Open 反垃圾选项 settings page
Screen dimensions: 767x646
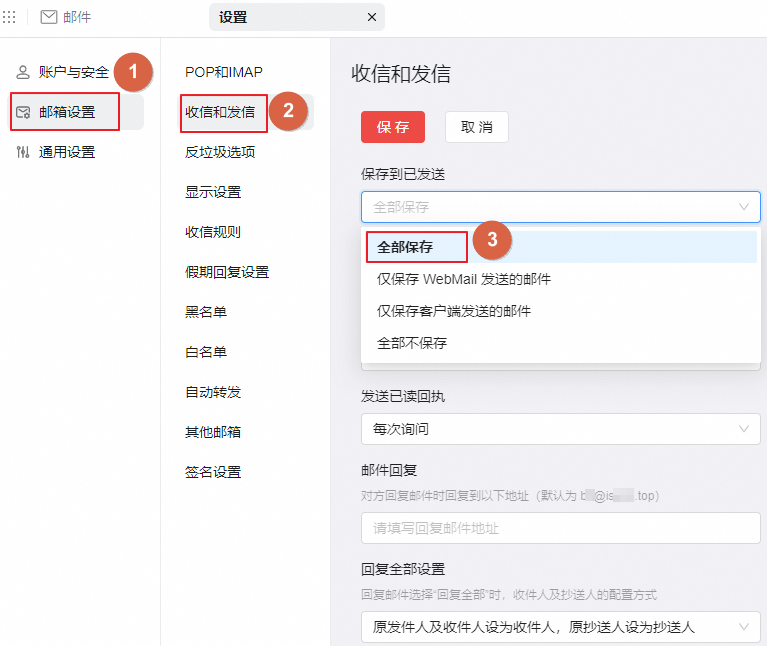click(x=220, y=152)
